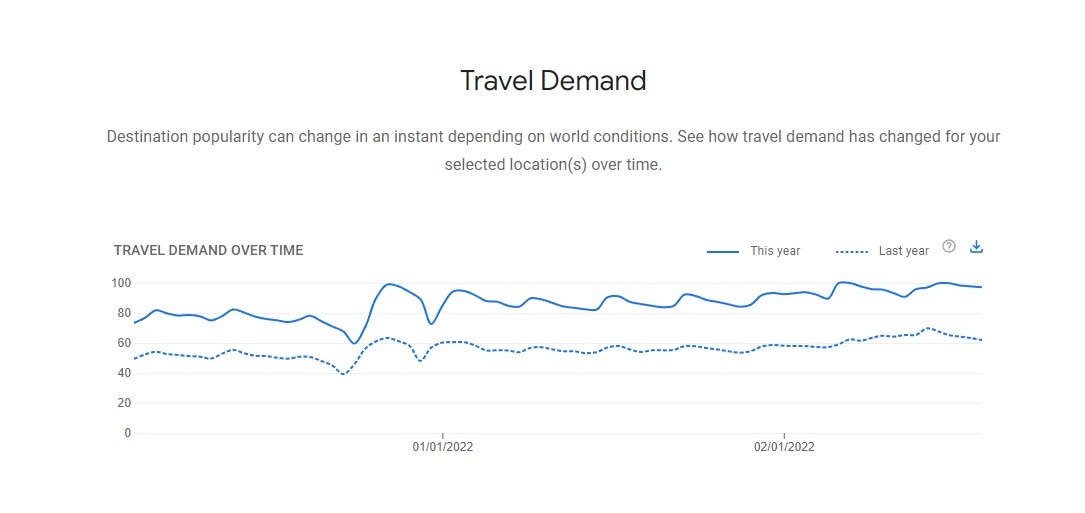Click the "selected location(s) over time" text line
This screenshot has width=1085, height=513.
(553, 165)
